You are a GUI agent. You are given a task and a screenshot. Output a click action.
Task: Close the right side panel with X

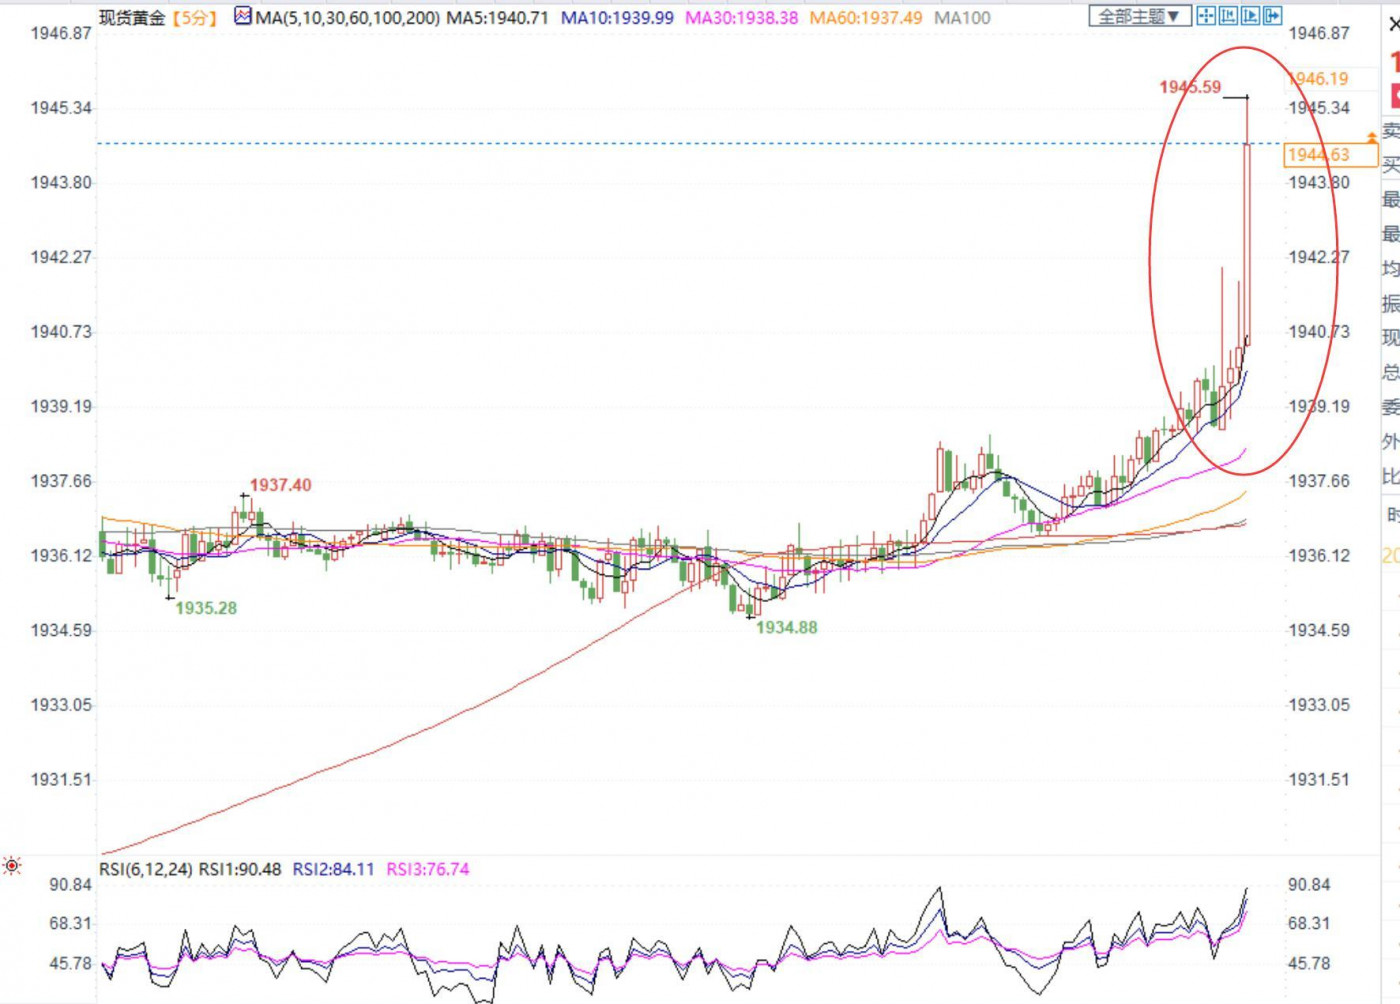pos(1394,24)
